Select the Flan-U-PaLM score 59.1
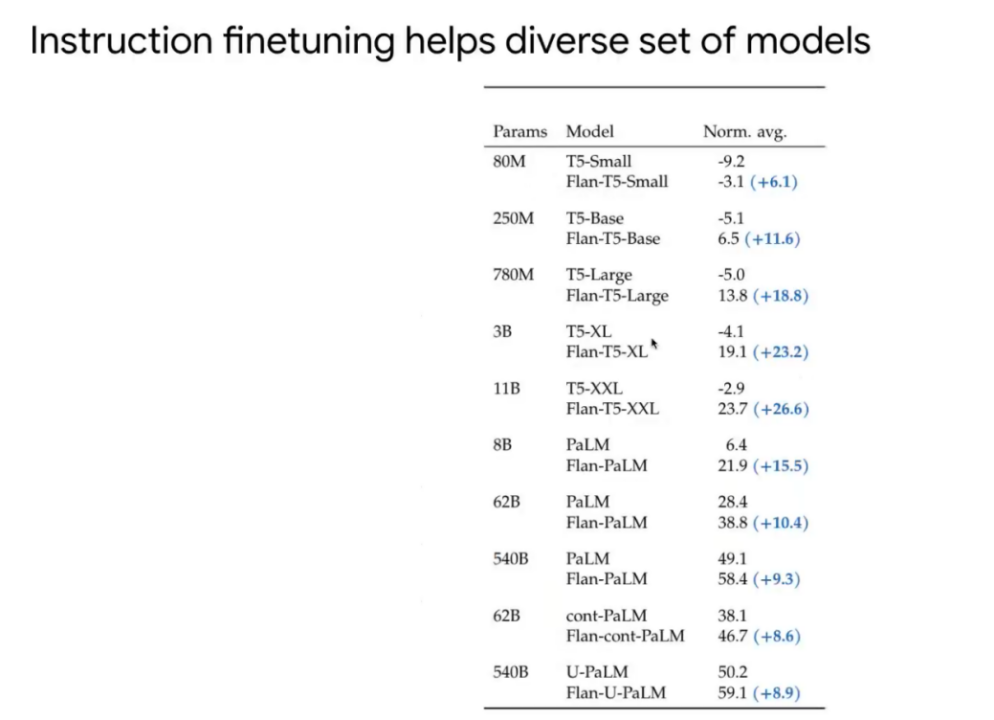This screenshot has height=720, width=994. click(732, 693)
